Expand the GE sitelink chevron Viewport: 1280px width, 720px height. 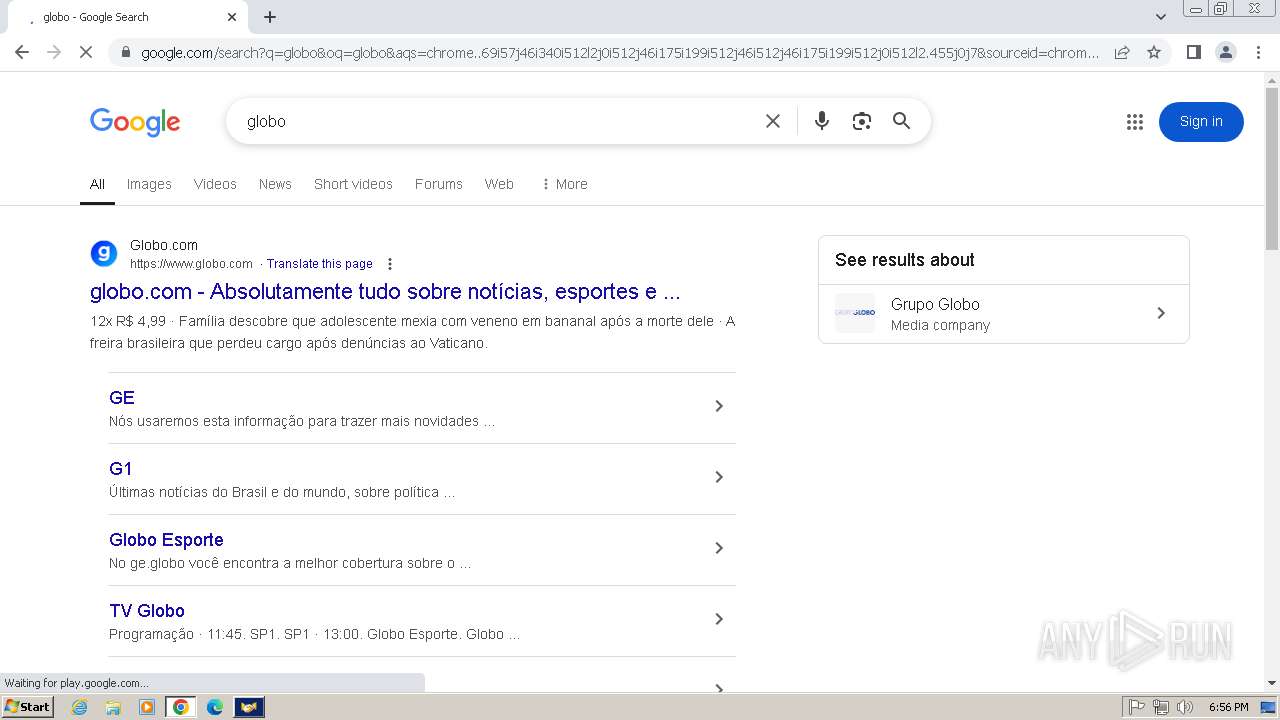click(x=719, y=406)
